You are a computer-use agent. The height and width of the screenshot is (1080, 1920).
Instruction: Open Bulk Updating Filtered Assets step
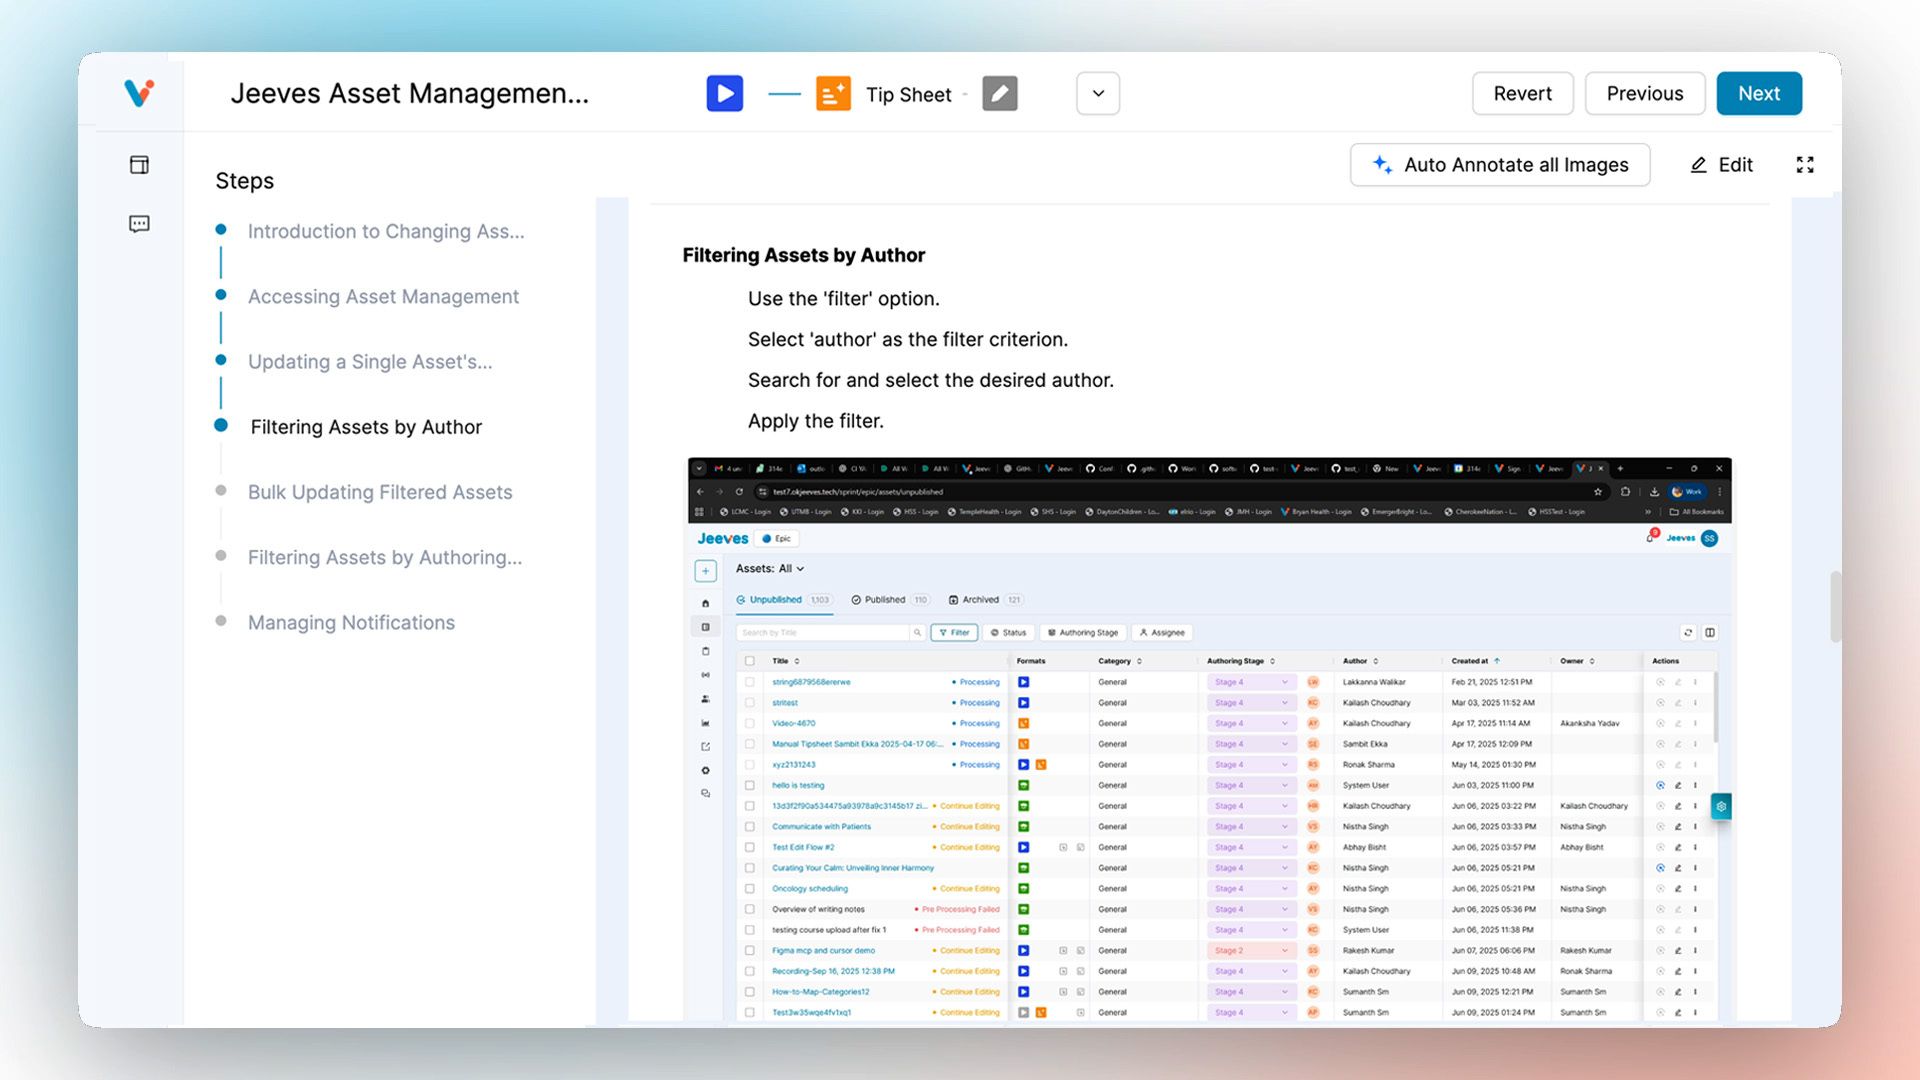(379, 492)
